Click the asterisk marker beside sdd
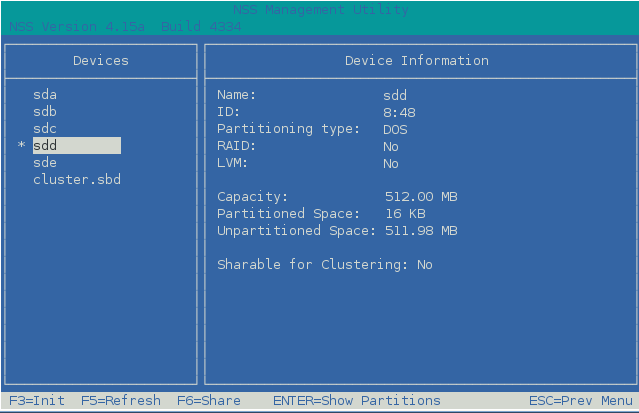 point(21,147)
